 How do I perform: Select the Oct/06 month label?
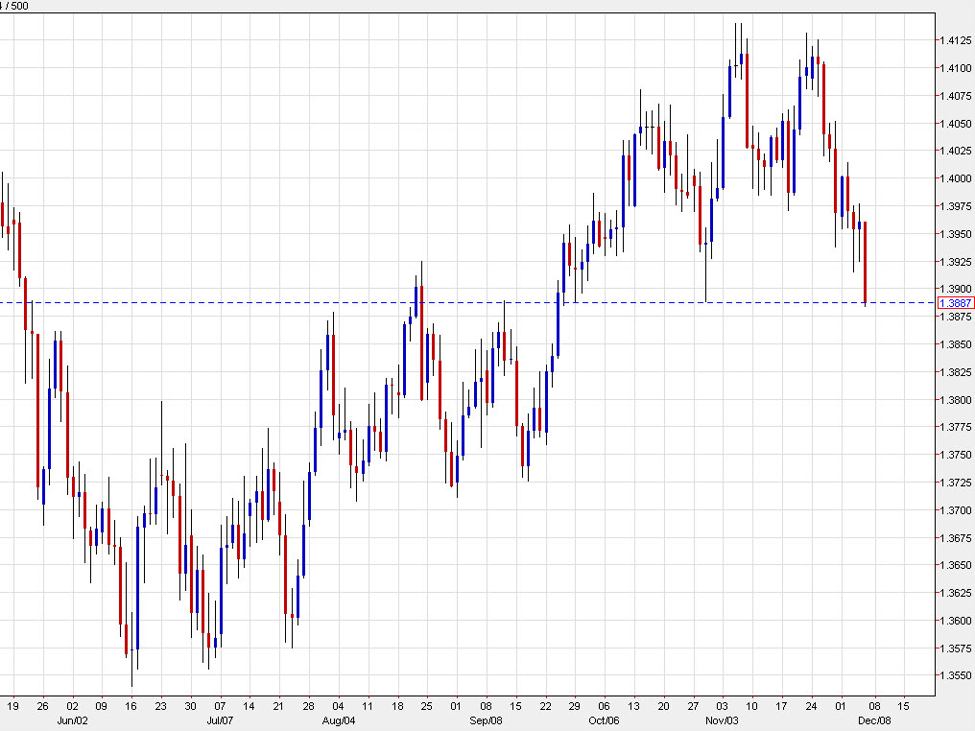point(605,718)
